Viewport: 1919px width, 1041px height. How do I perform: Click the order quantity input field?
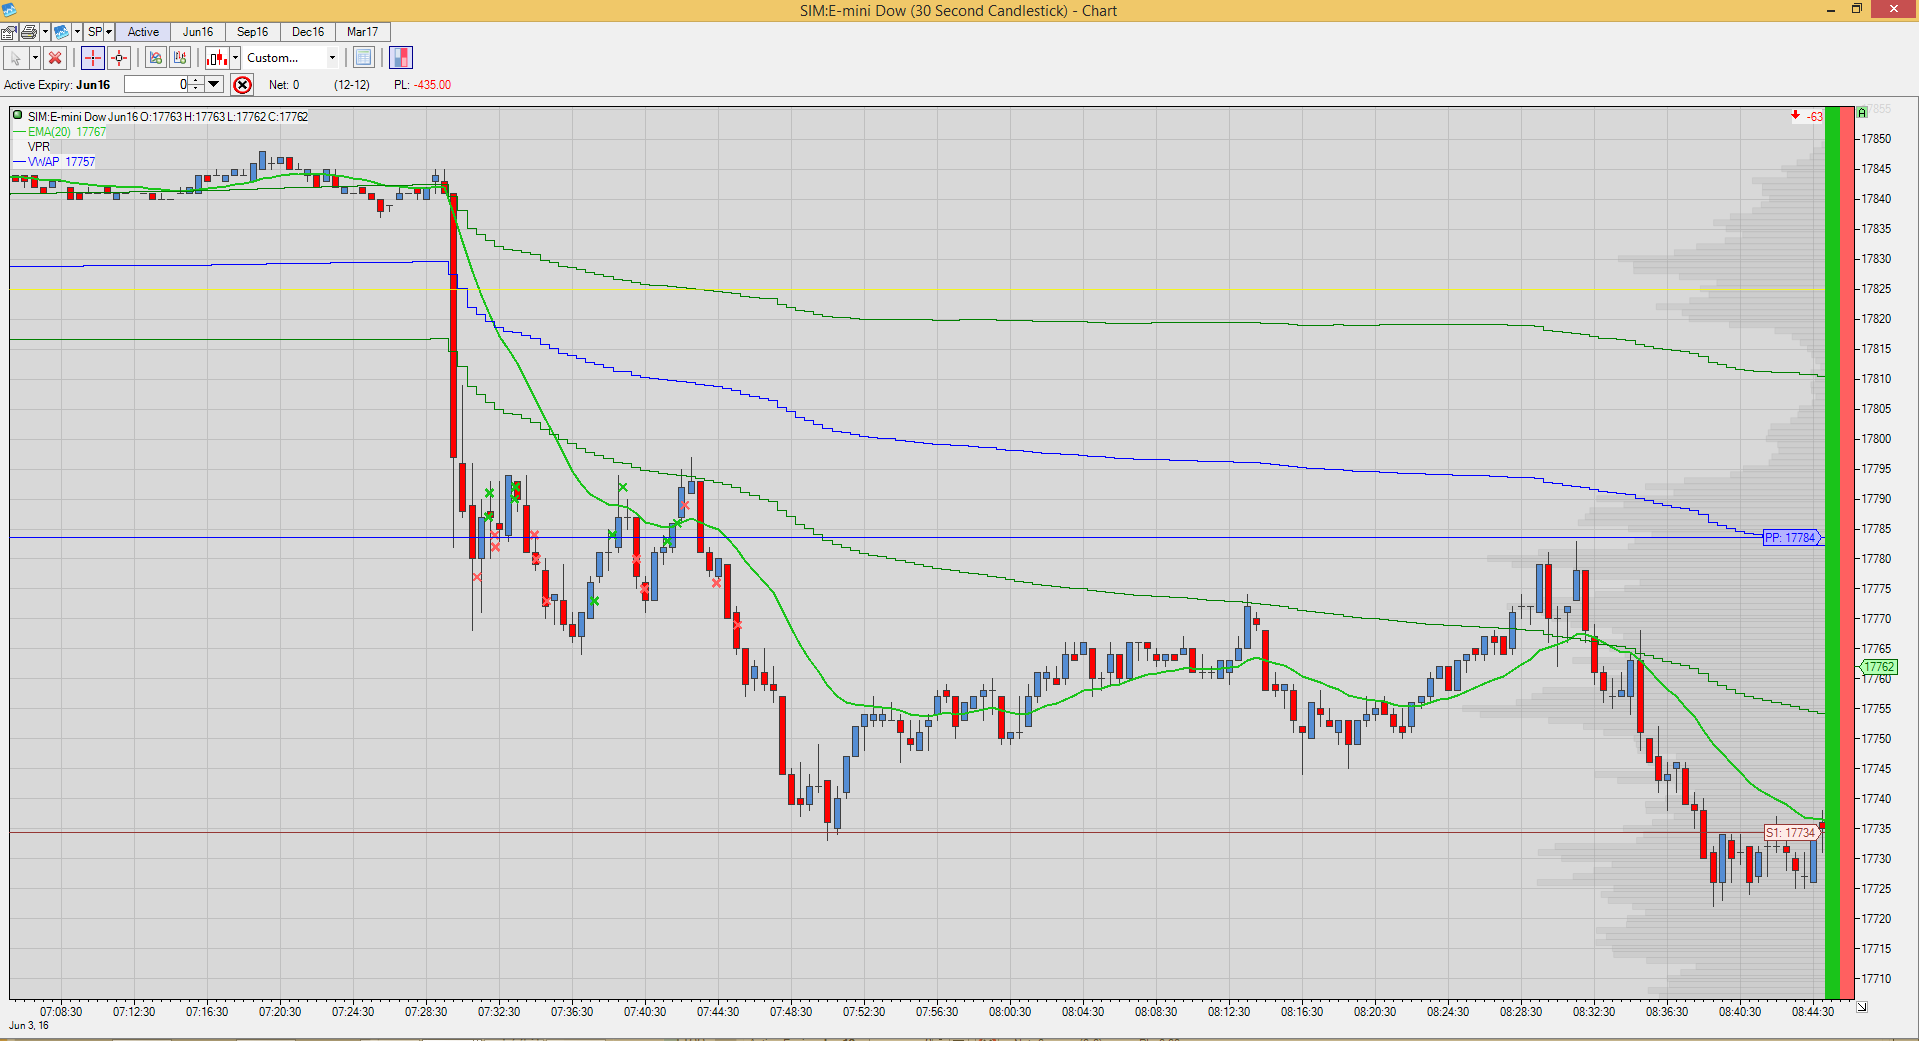coord(156,85)
